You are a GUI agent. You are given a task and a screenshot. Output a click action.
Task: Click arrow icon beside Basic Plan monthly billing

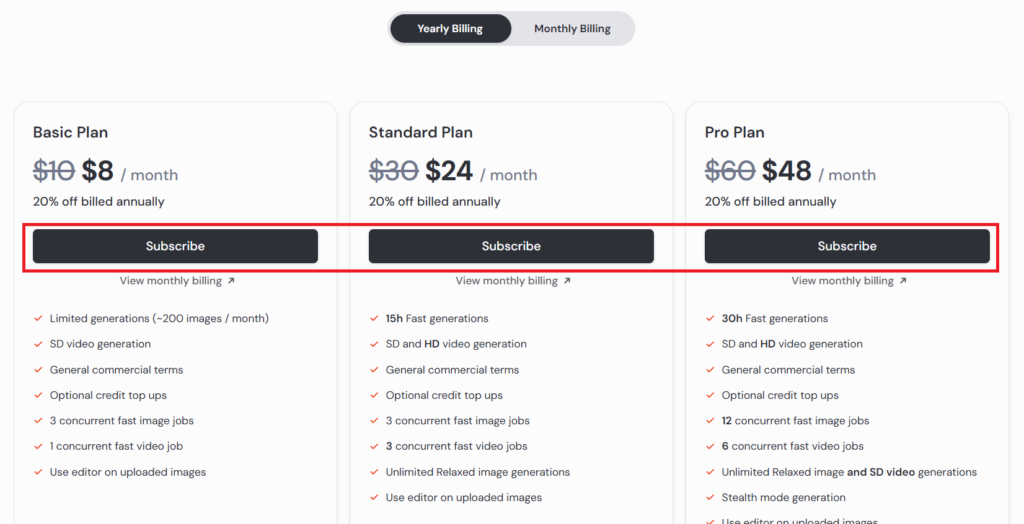(231, 281)
